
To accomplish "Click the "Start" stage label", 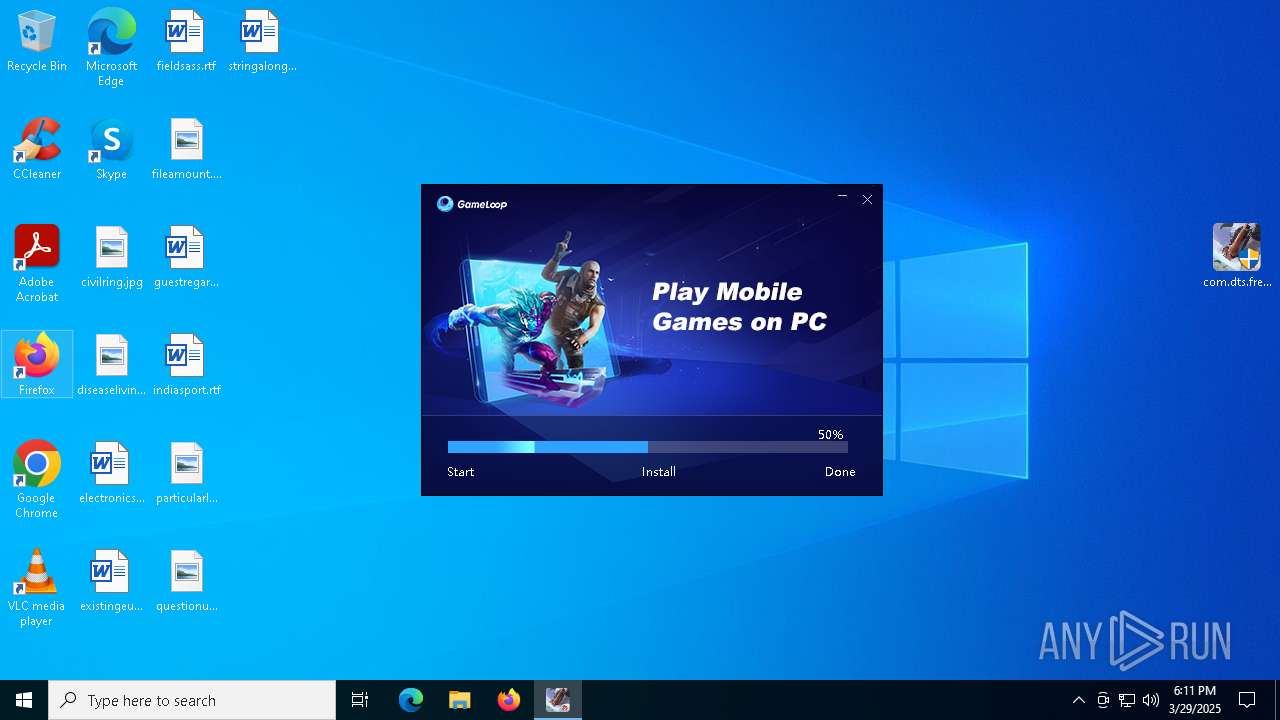I will click(x=461, y=472).
